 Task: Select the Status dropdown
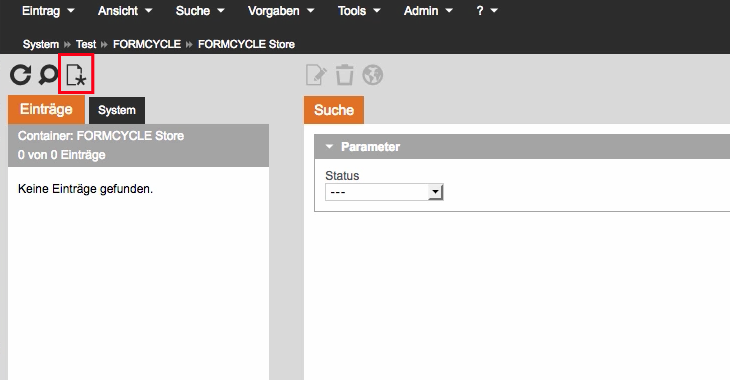click(384, 192)
